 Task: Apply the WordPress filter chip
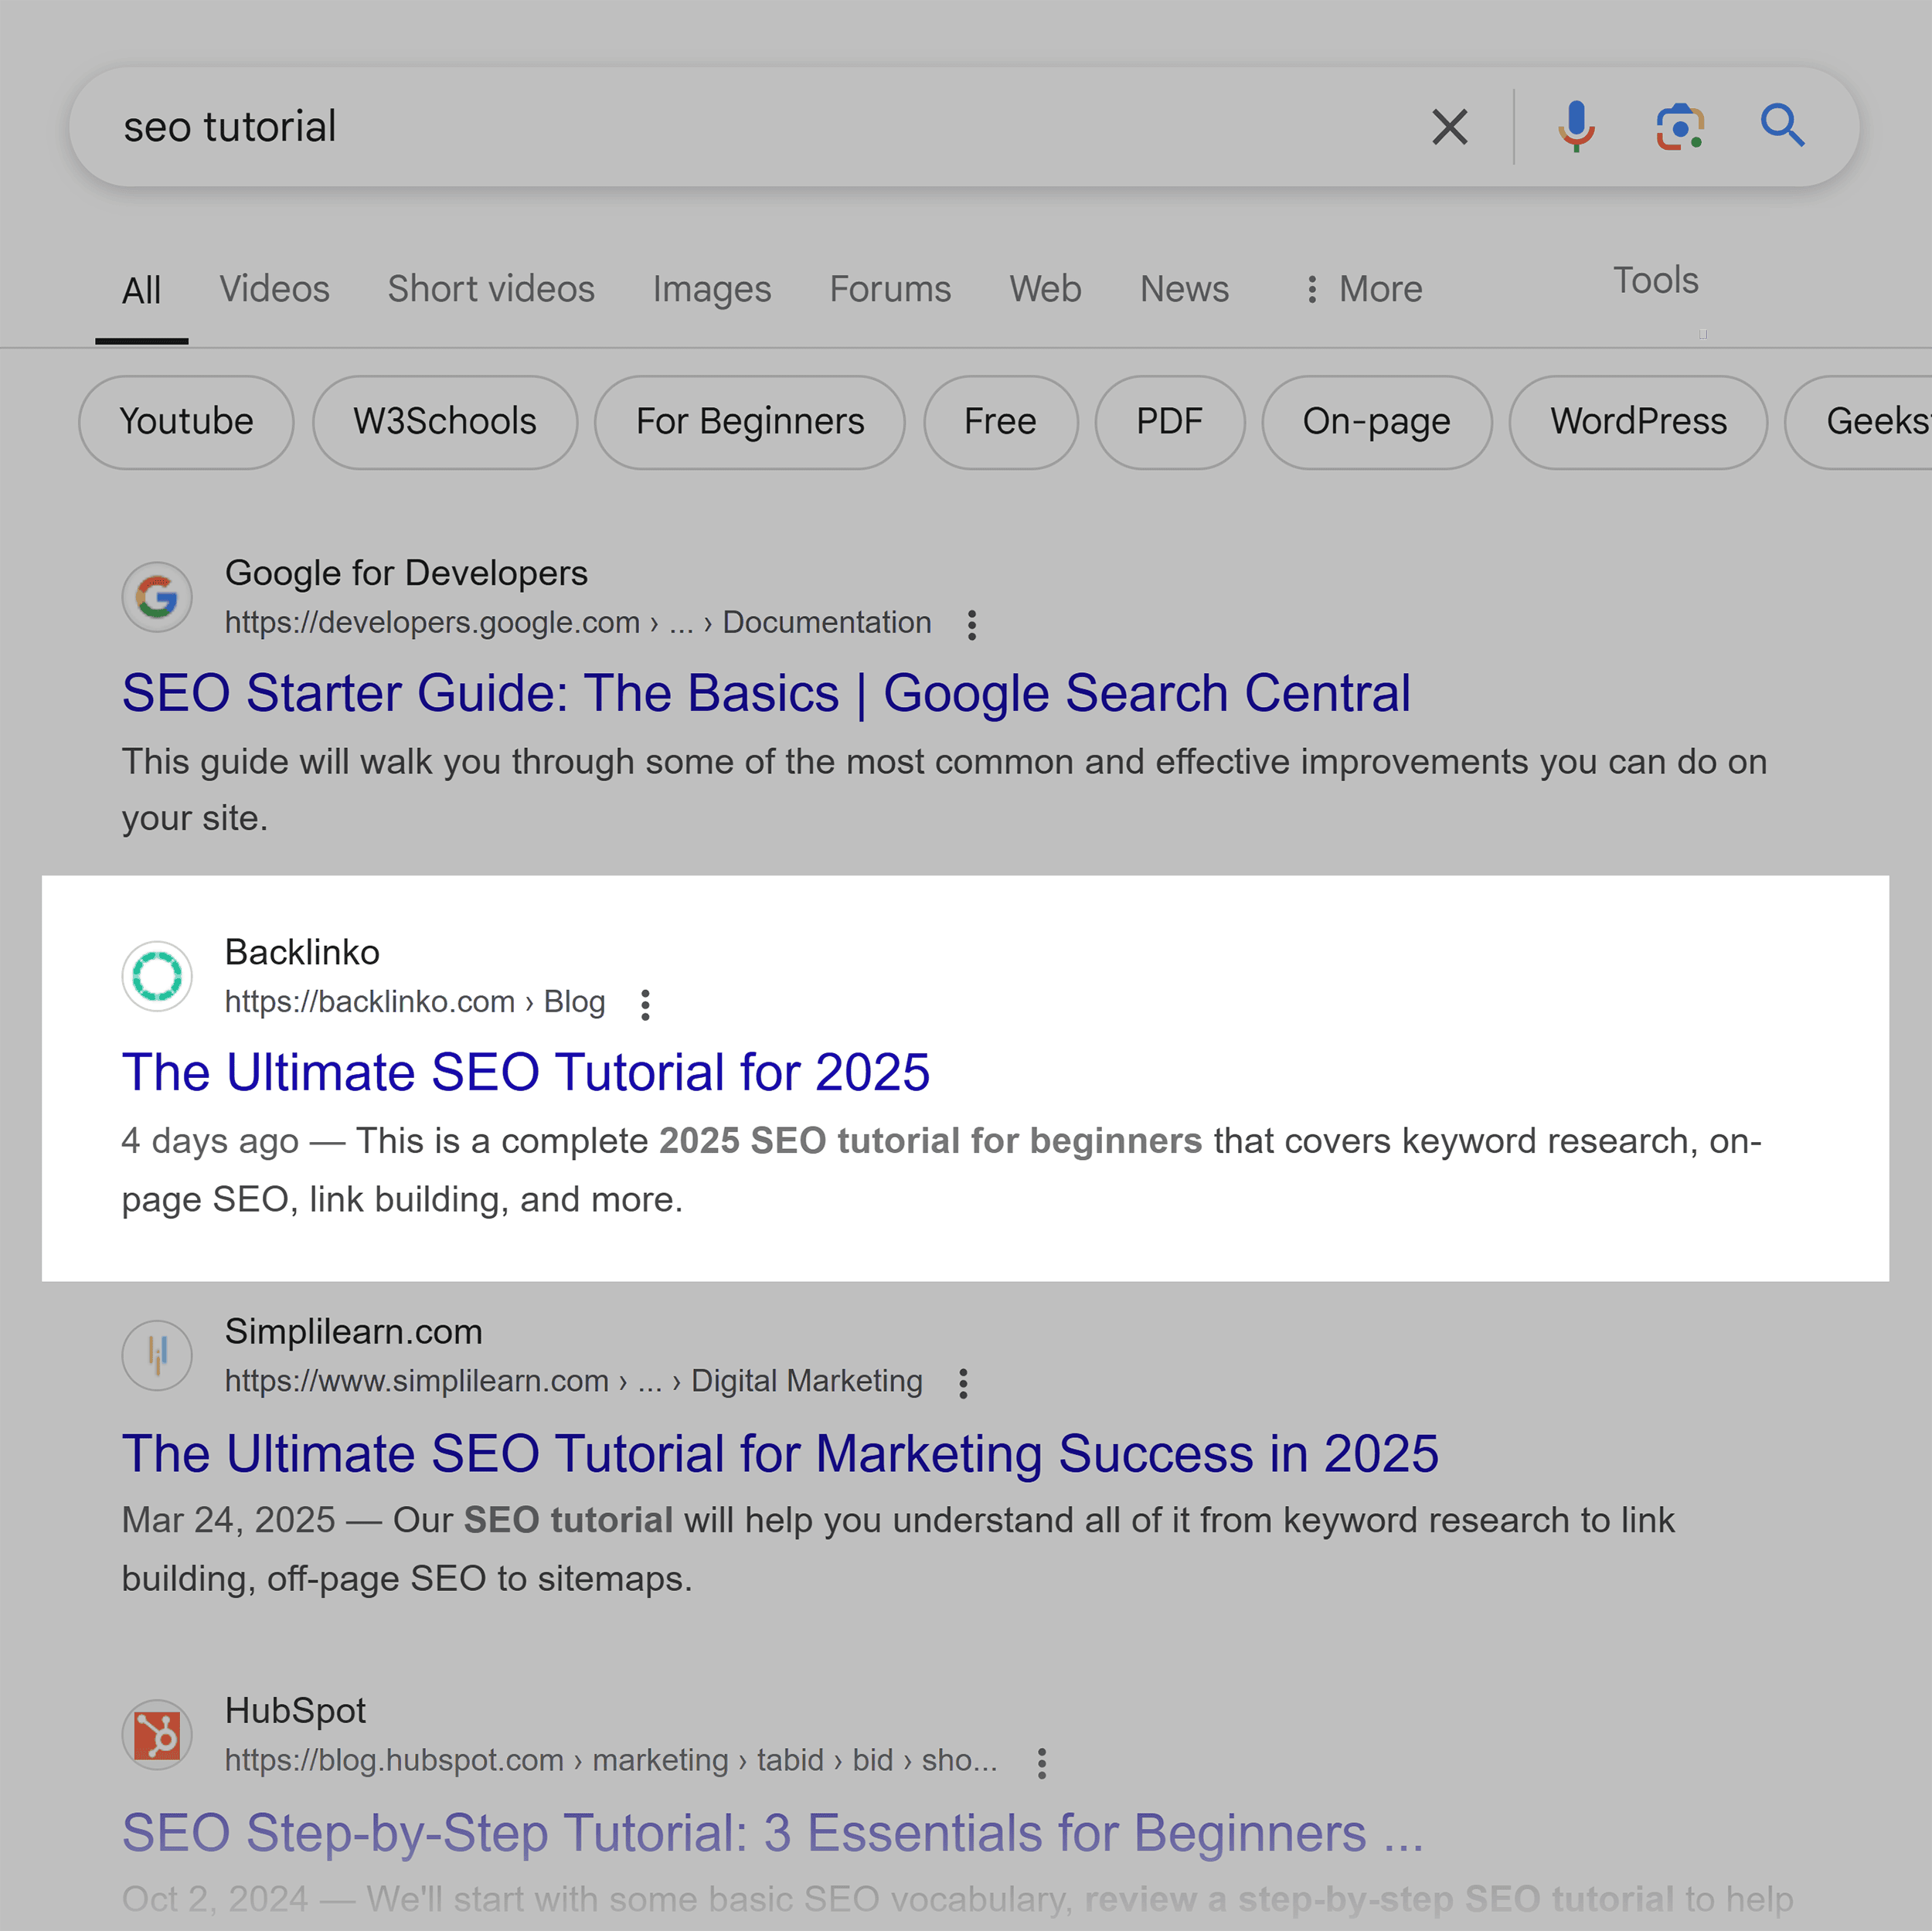point(1638,422)
